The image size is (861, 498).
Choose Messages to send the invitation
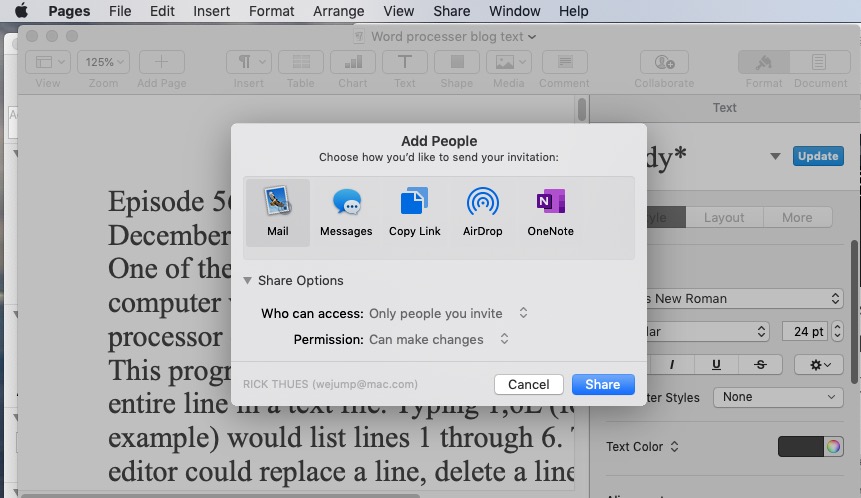pos(346,212)
